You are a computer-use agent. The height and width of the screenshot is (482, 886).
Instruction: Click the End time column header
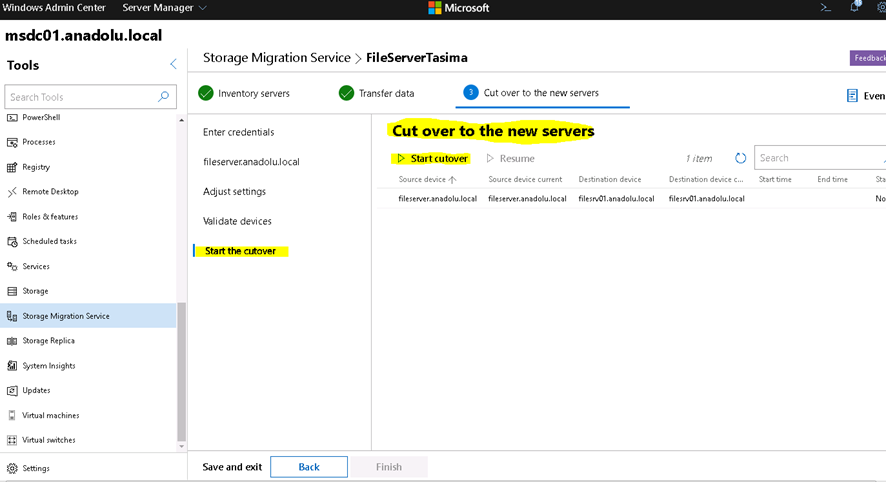pyautogui.click(x=832, y=180)
